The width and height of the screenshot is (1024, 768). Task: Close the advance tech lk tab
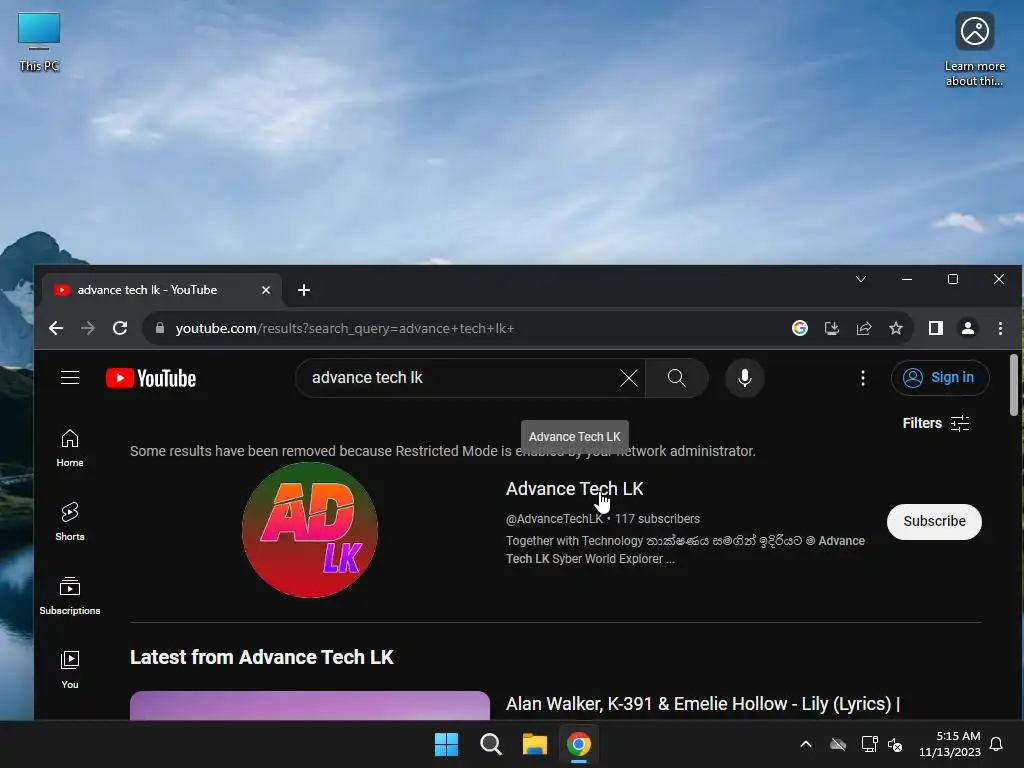click(x=266, y=290)
